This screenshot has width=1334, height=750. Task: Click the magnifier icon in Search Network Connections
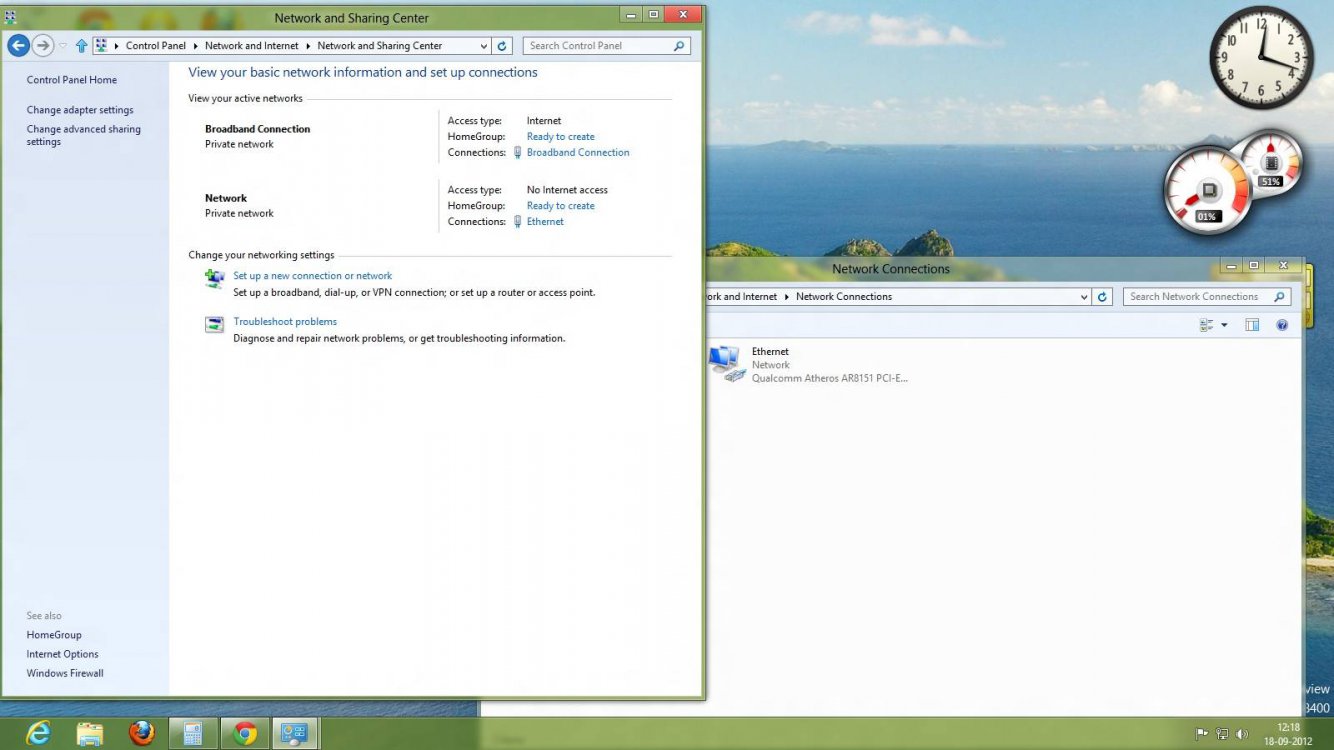pyautogui.click(x=1279, y=297)
